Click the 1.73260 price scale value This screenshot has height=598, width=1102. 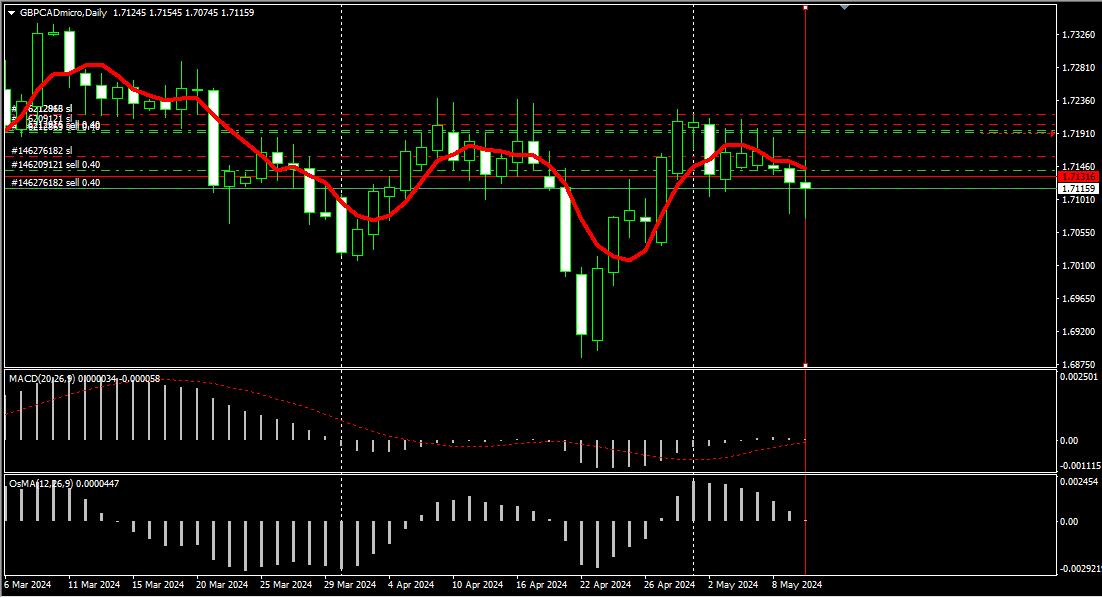[x=1078, y=34]
